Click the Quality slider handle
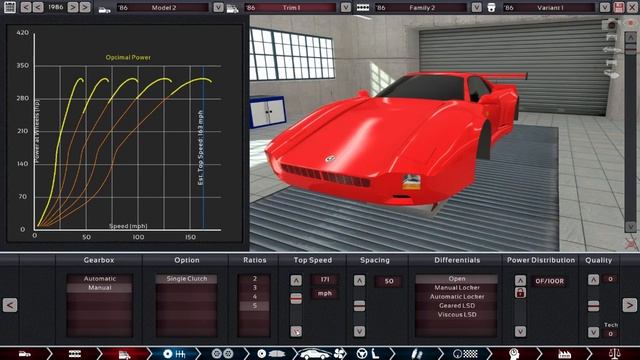640x360 pixels. point(593,306)
